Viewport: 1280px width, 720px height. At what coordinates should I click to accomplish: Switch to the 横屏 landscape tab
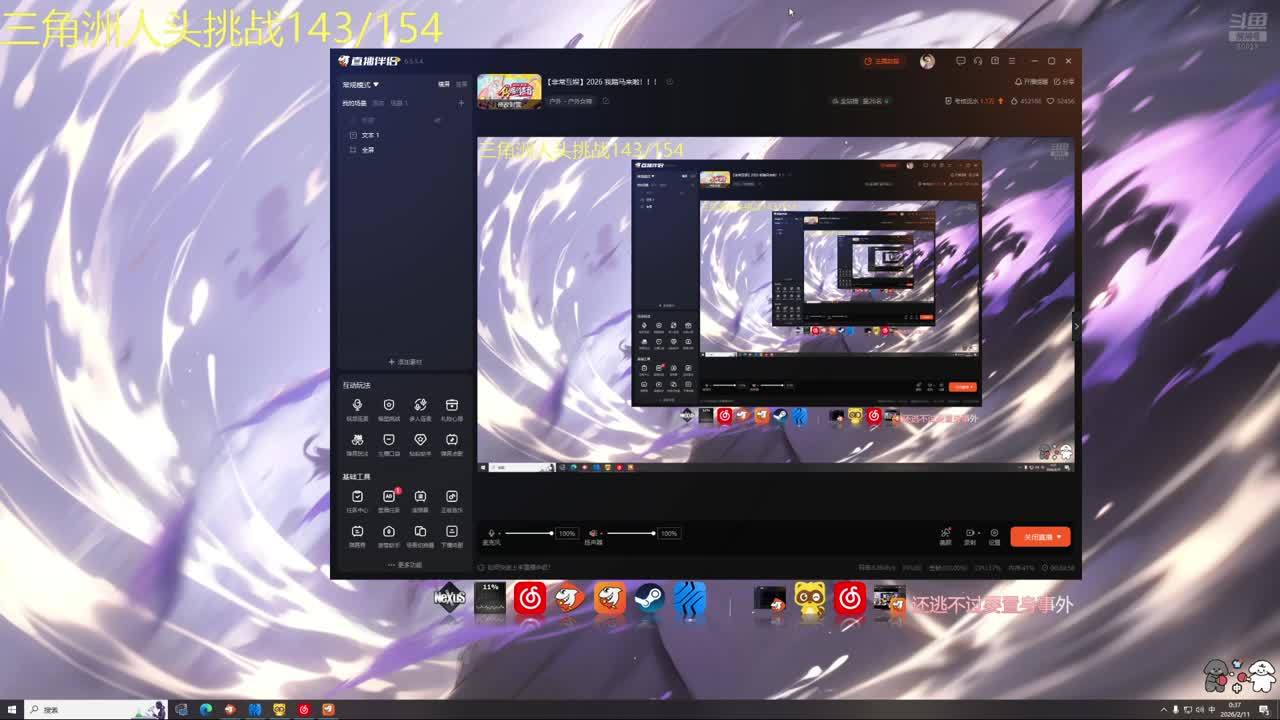pyautogui.click(x=444, y=85)
